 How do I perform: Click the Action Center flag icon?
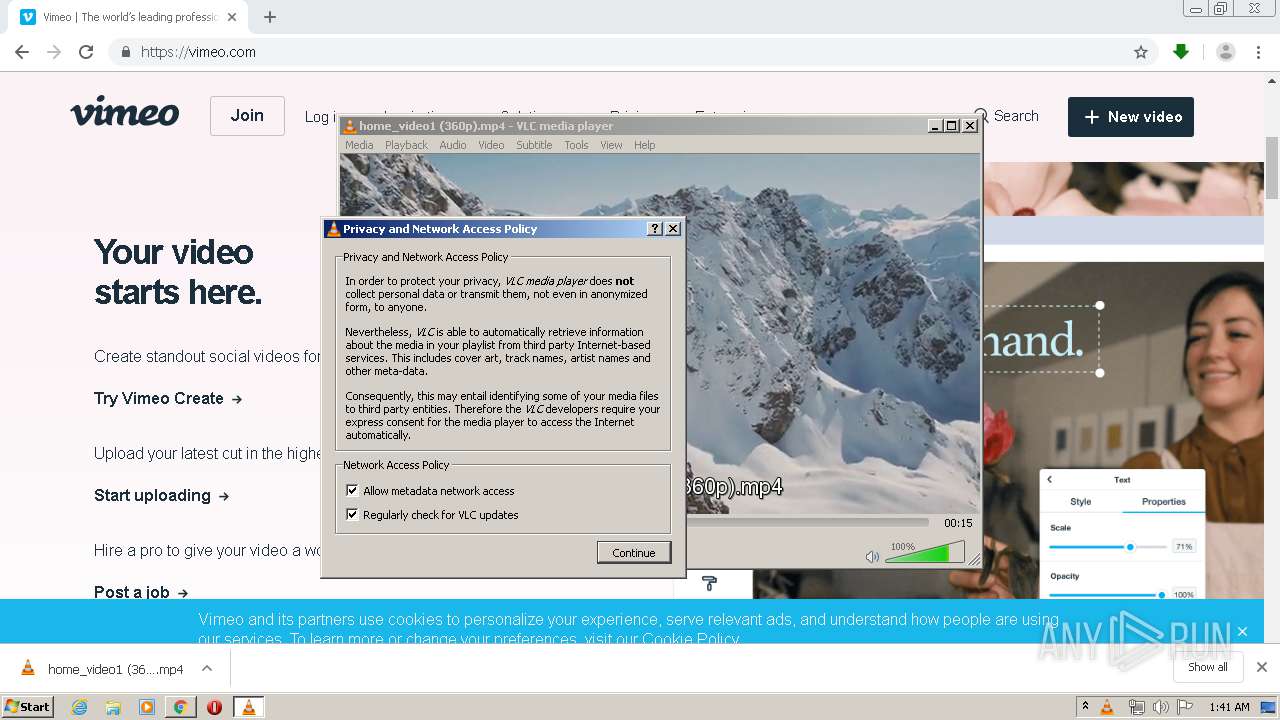coord(1184,707)
